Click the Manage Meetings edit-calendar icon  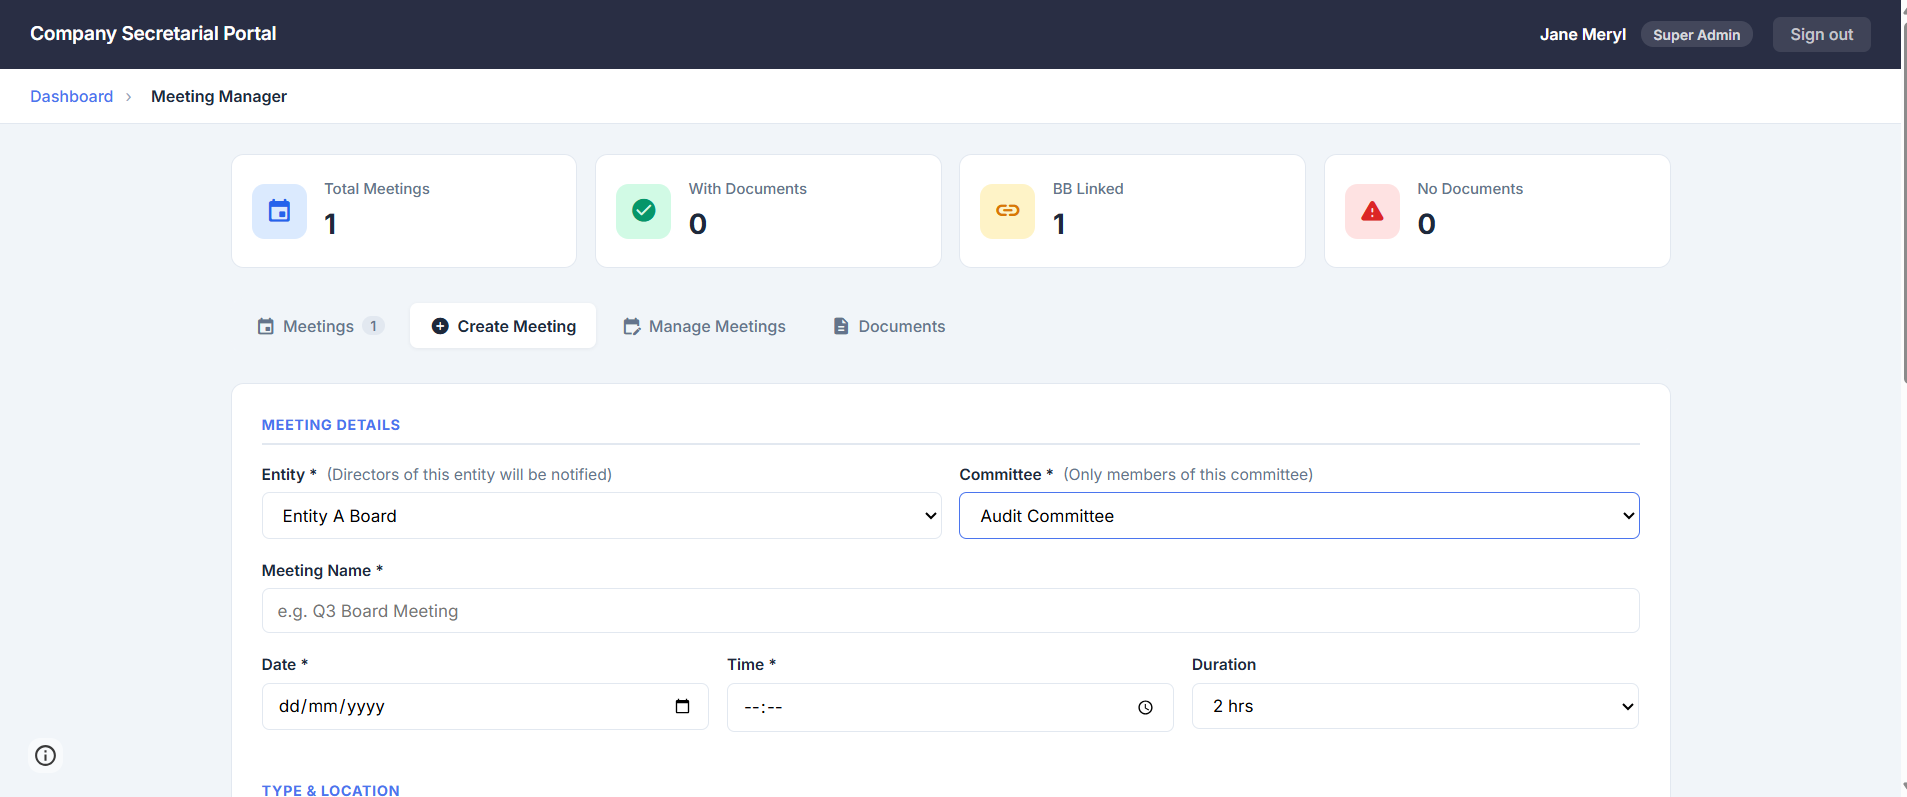[x=631, y=326]
